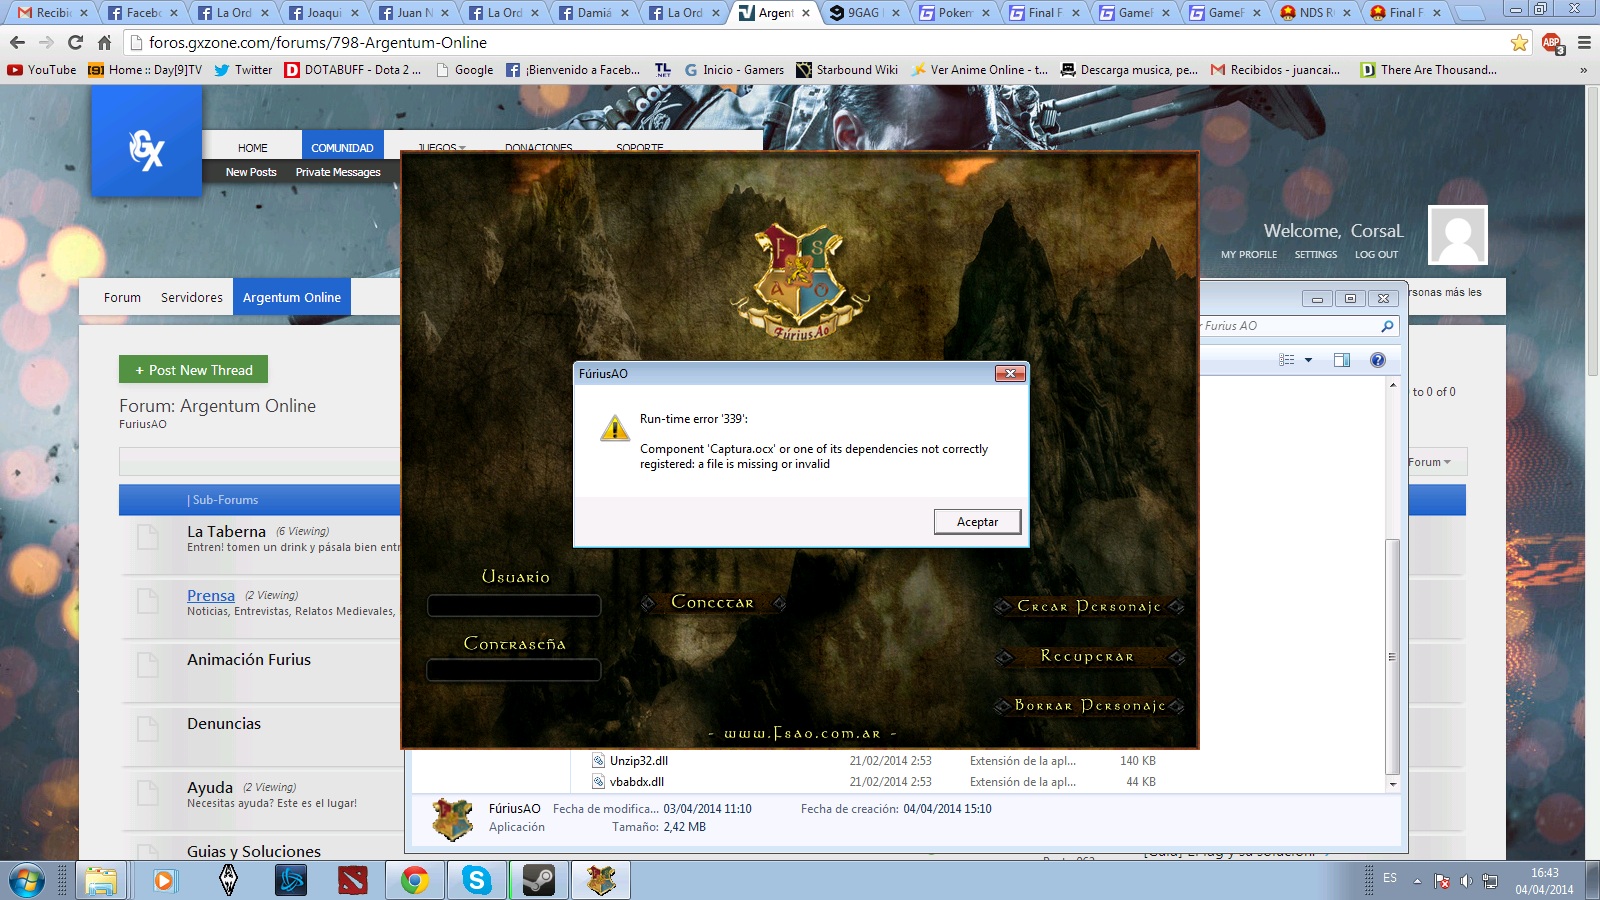Click Post New Thread button

(x=194, y=370)
